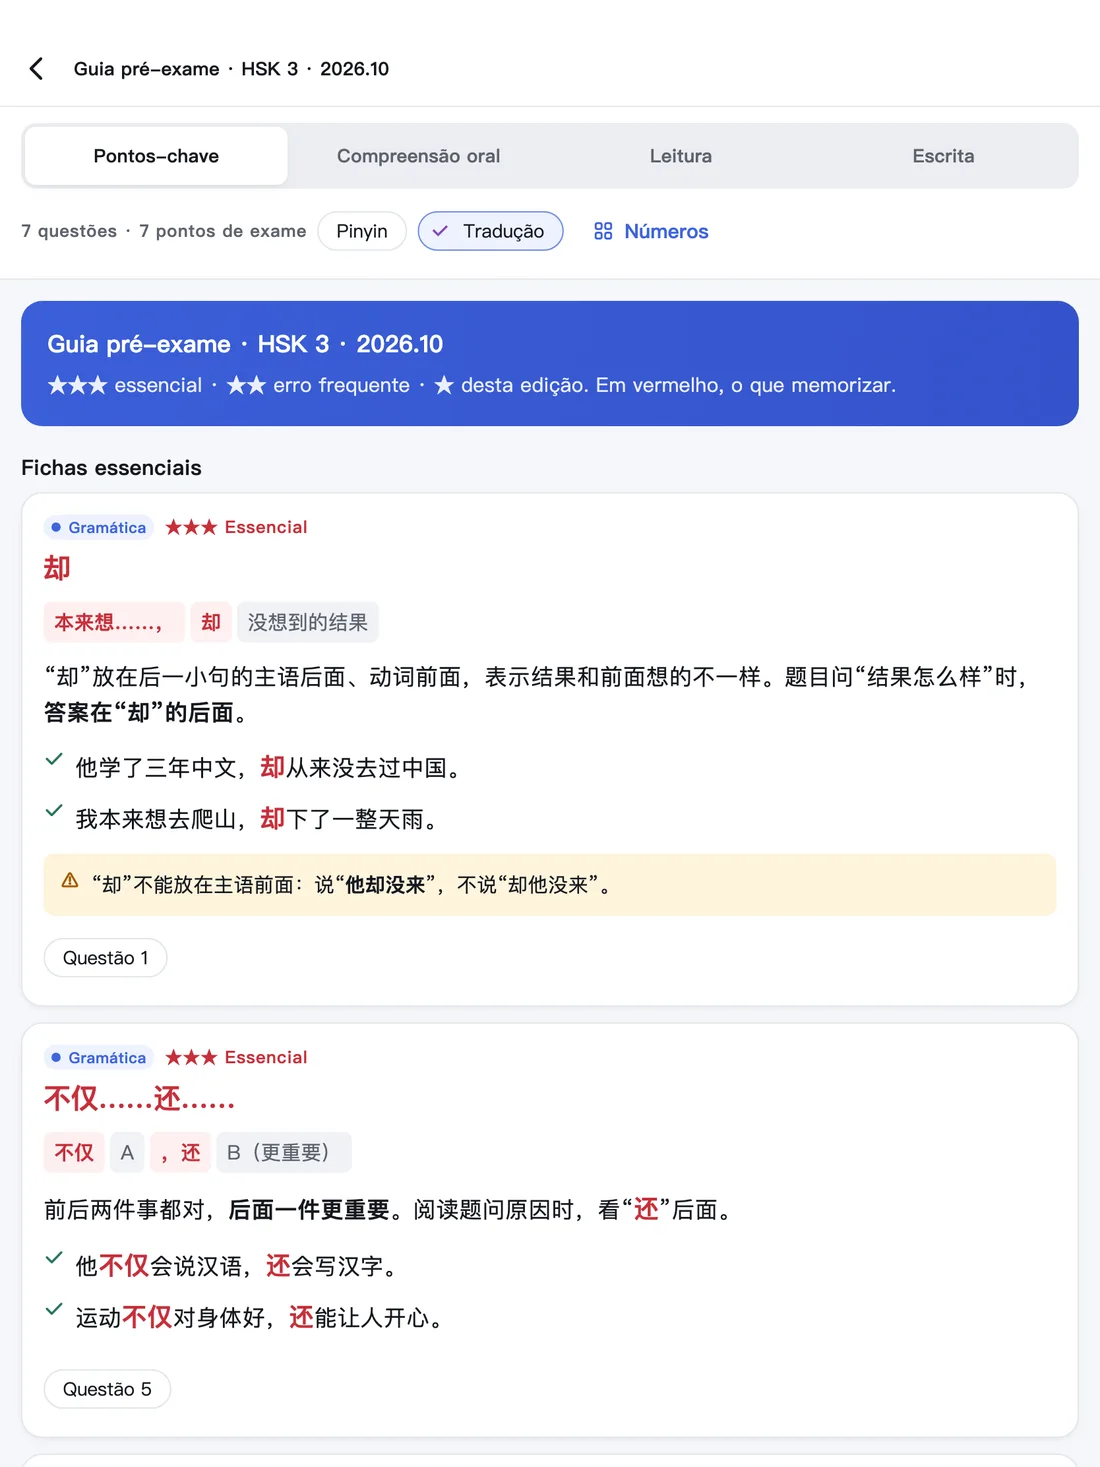The width and height of the screenshot is (1100, 1467).
Task: Jump to Questão 5
Action: [x=107, y=1389]
